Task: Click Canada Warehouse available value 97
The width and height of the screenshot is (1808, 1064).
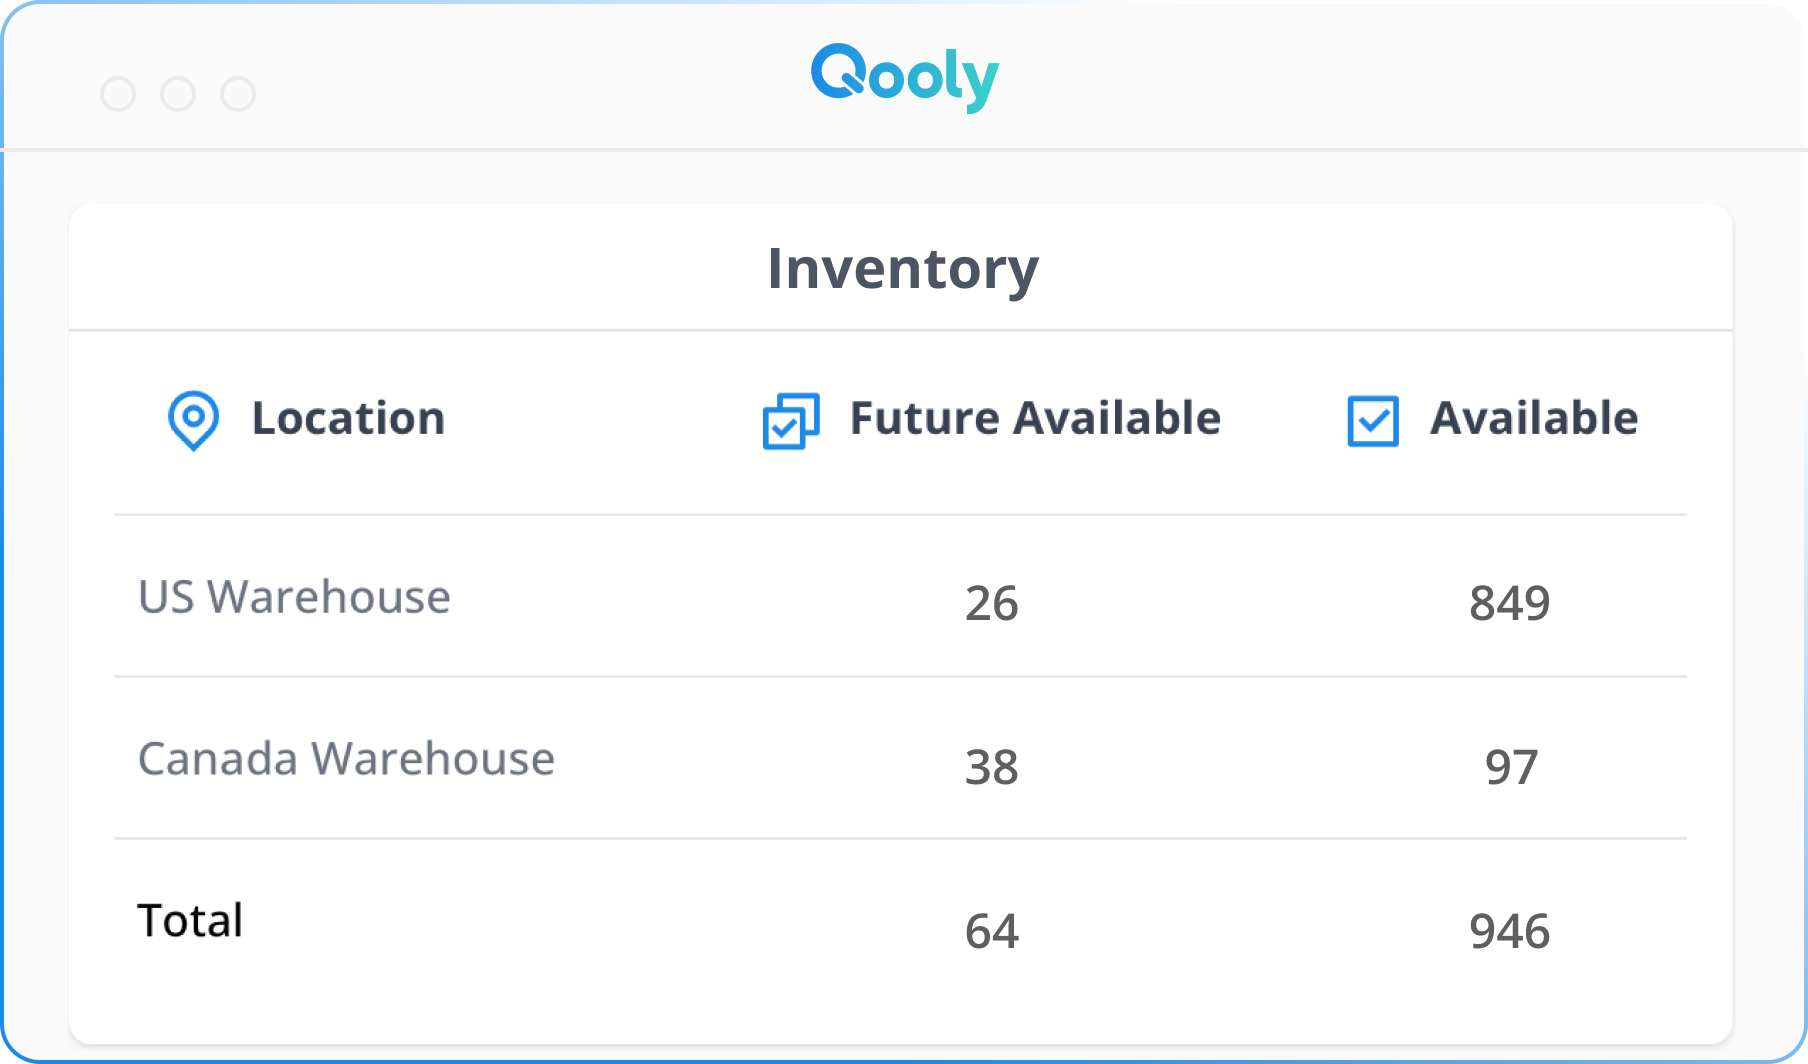Action: (x=1511, y=768)
